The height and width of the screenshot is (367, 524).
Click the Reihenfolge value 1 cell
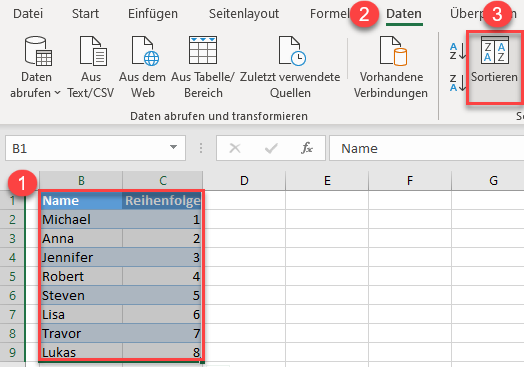click(162, 220)
